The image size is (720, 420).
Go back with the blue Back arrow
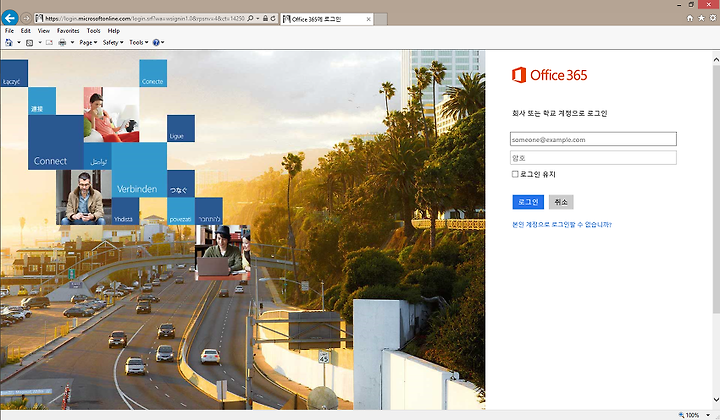[x=10, y=18]
